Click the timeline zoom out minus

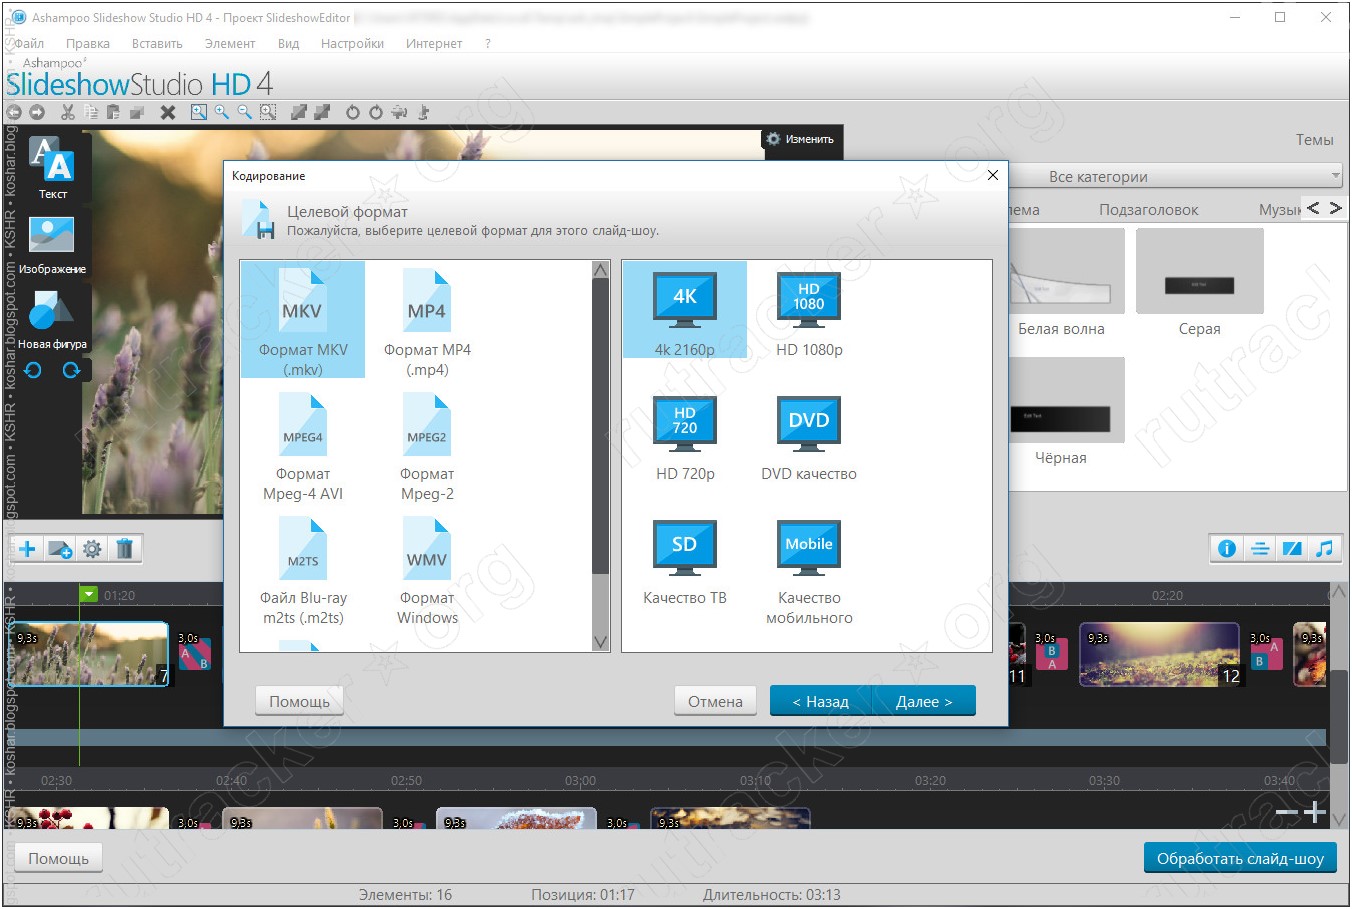(1287, 812)
